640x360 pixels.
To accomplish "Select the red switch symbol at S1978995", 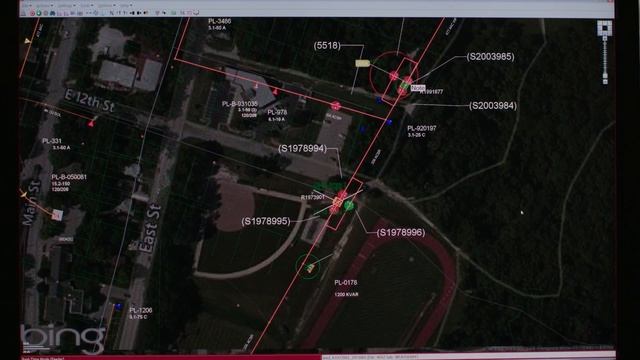I will pos(334,209).
